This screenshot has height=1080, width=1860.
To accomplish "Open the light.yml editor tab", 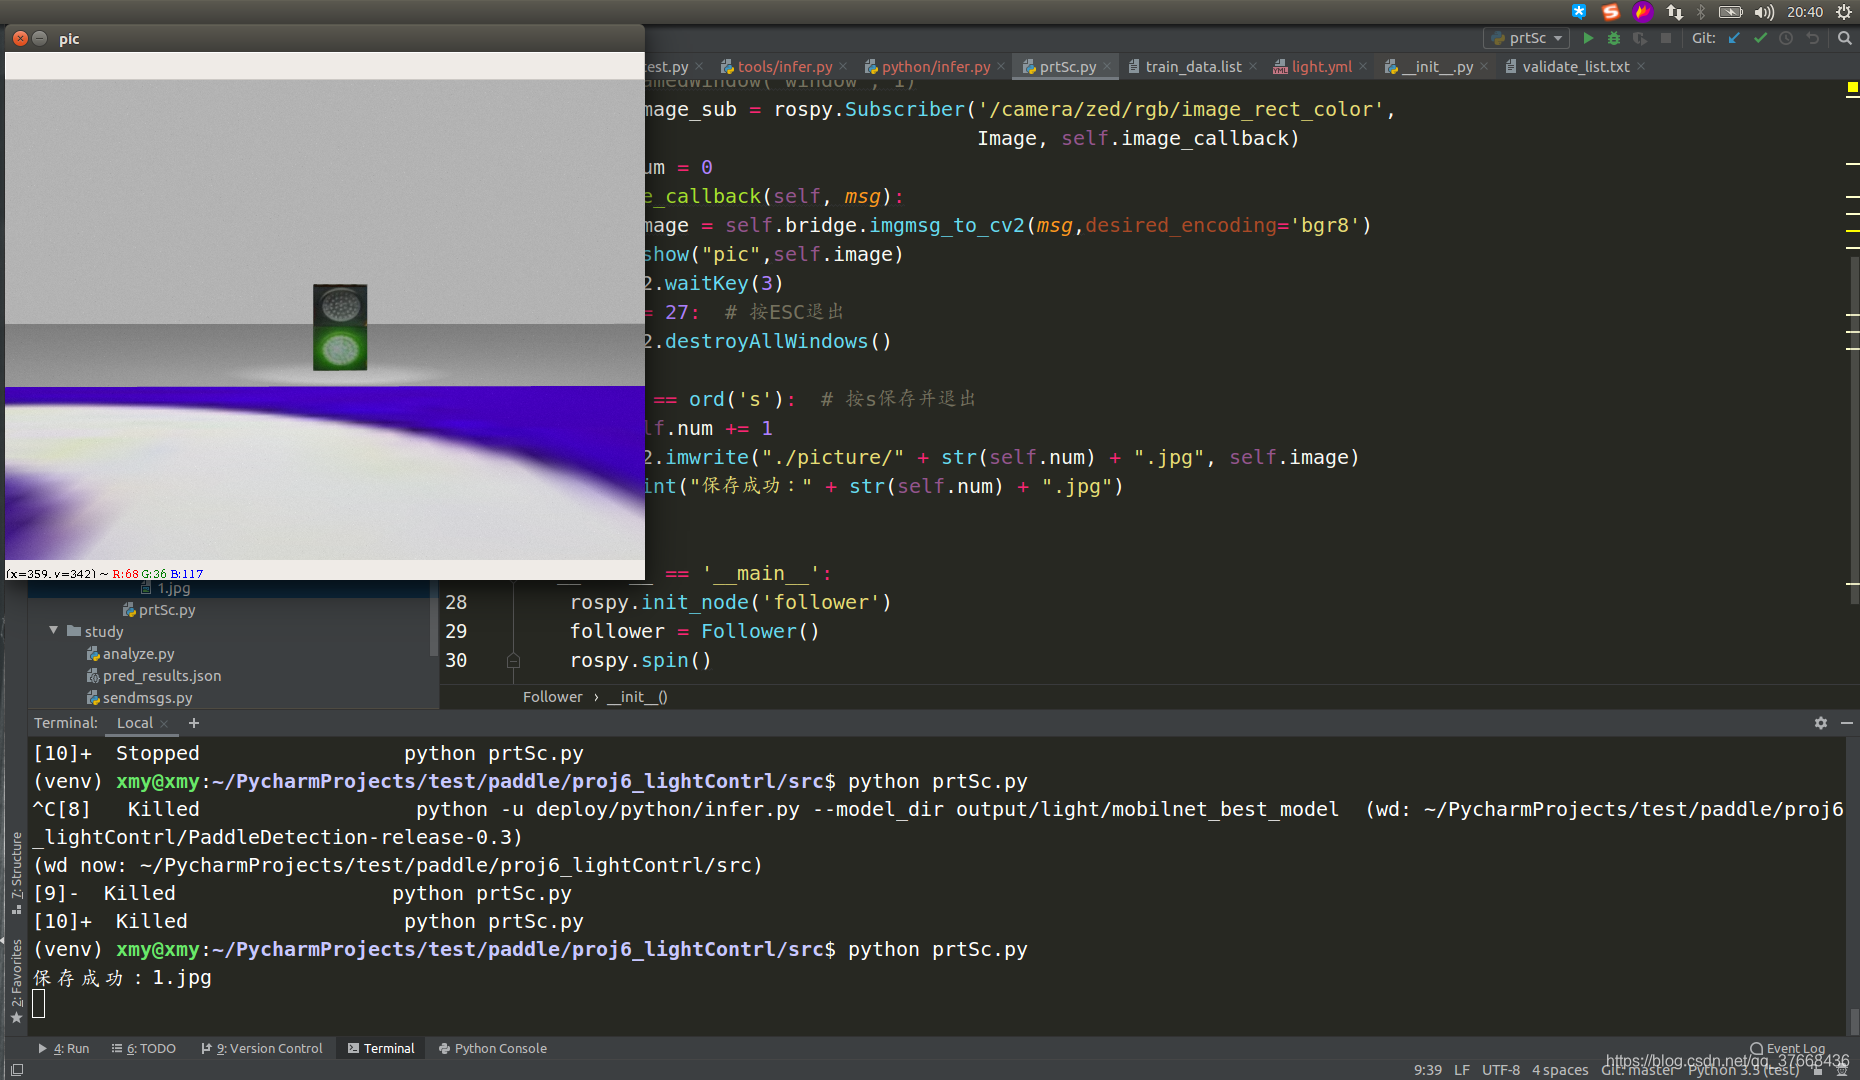I will click(x=1320, y=67).
